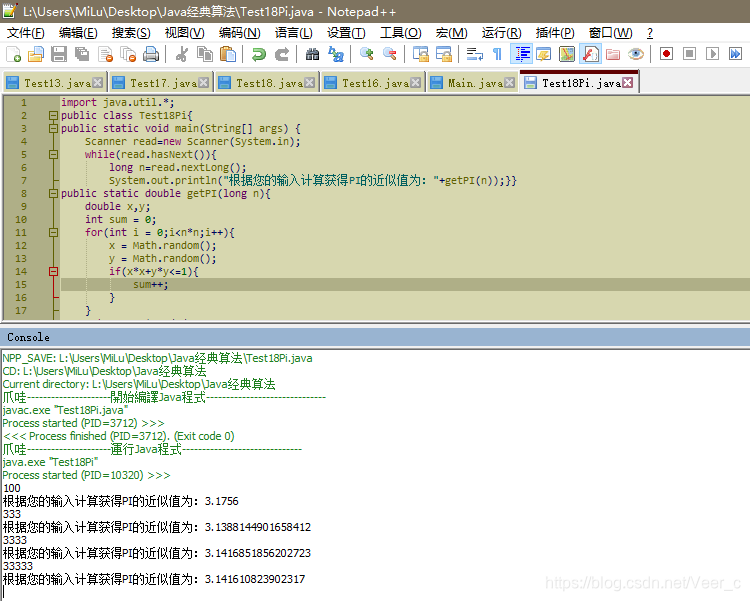The width and height of the screenshot is (750, 601).
Task: Open Find with the binoculars icon
Action: [312, 54]
